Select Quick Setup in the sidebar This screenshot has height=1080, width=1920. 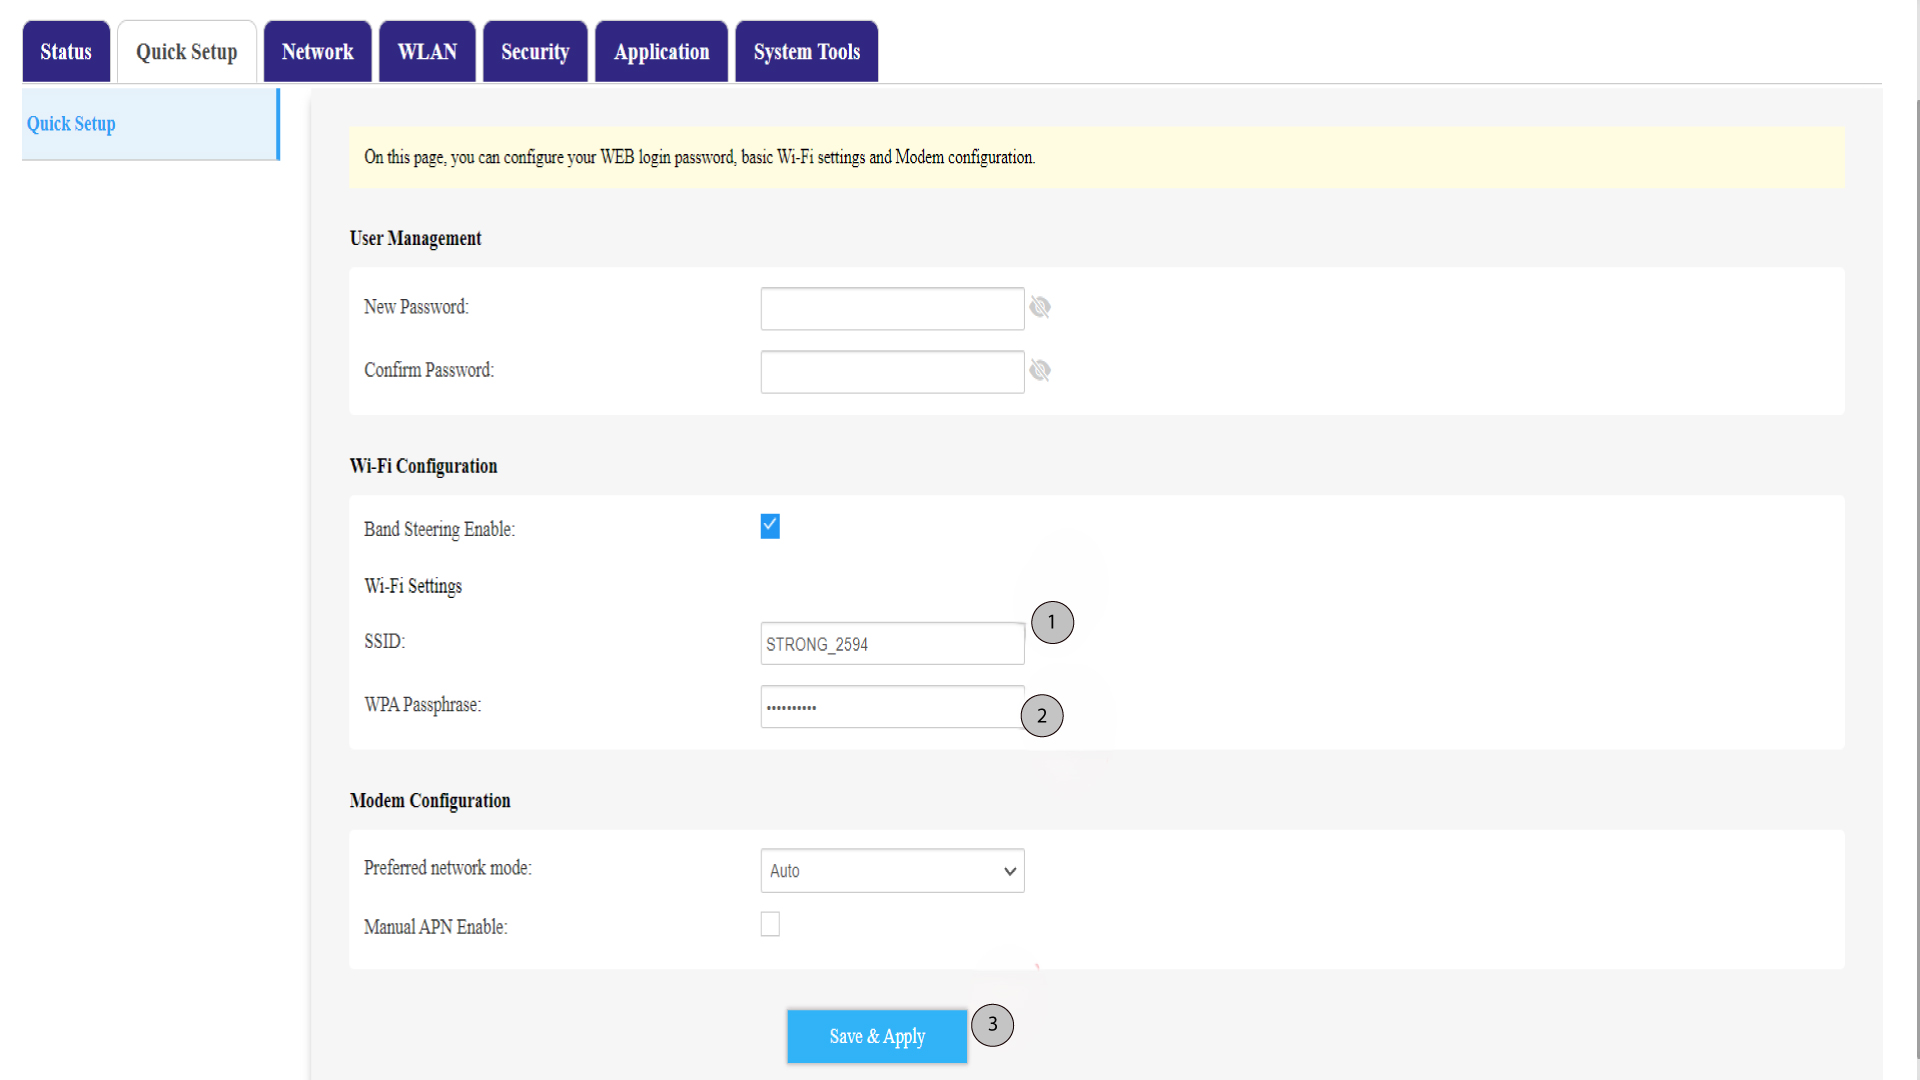[x=150, y=124]
